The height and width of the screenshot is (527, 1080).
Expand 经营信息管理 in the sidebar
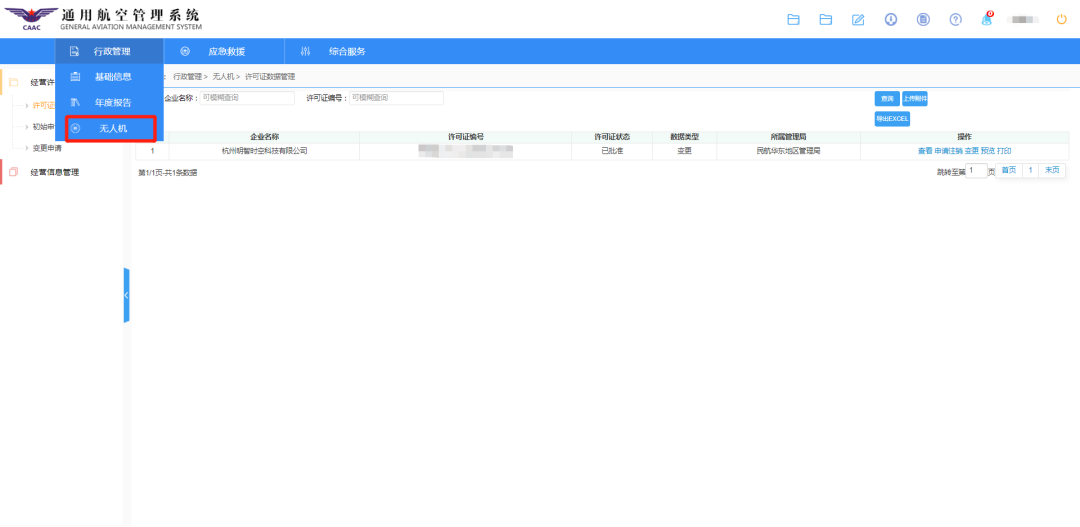(55, 172)
